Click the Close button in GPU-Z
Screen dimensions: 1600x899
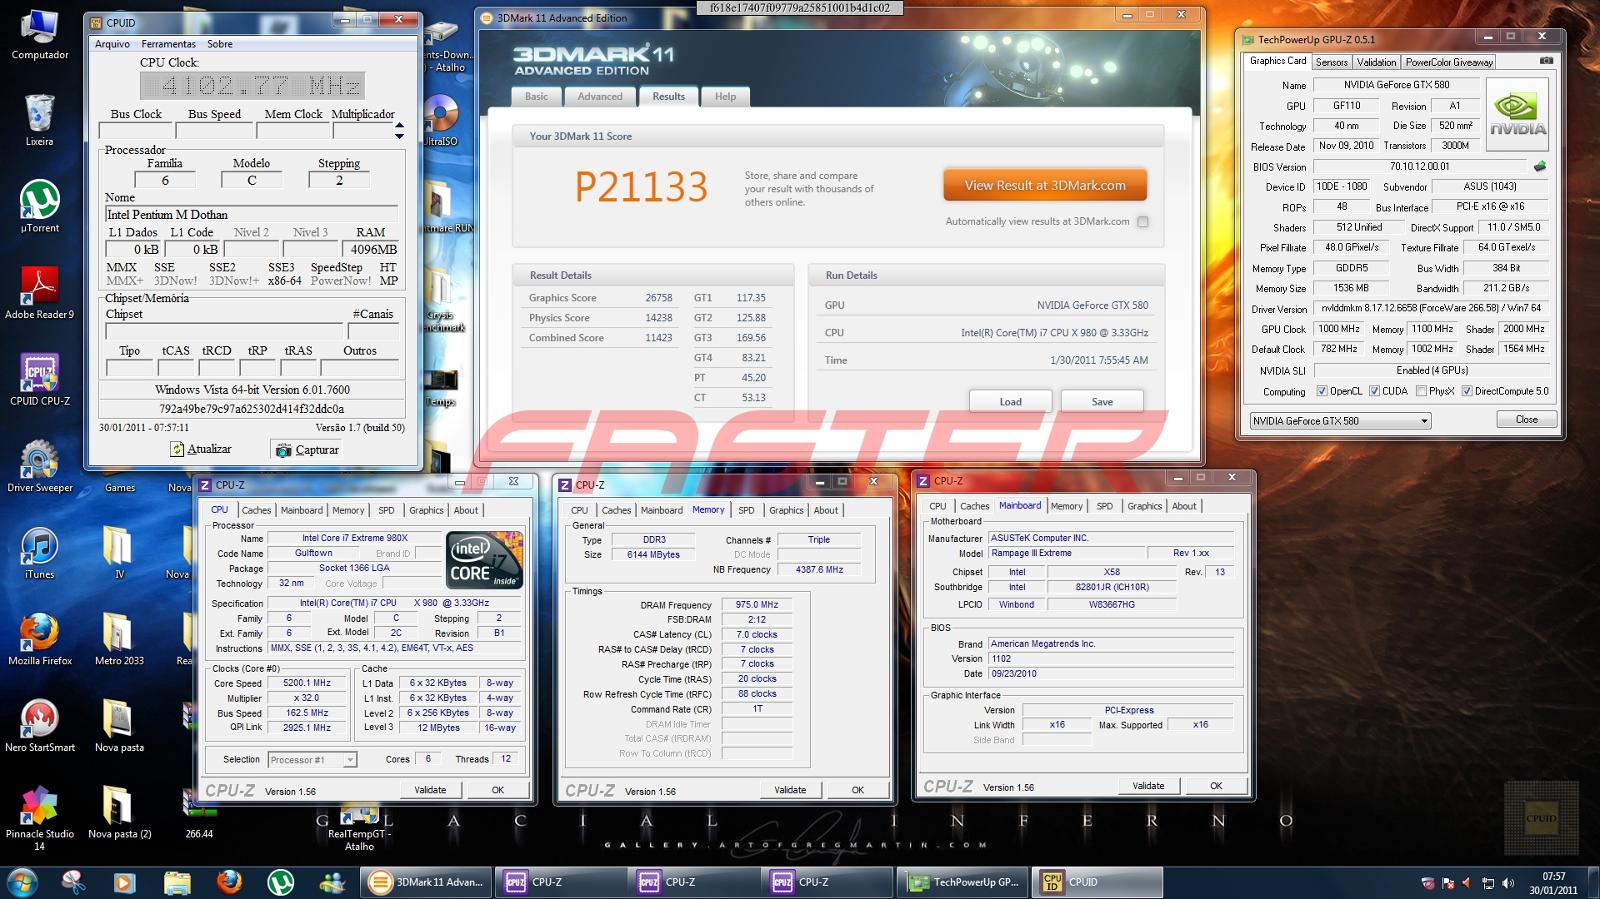(1526, 420)
